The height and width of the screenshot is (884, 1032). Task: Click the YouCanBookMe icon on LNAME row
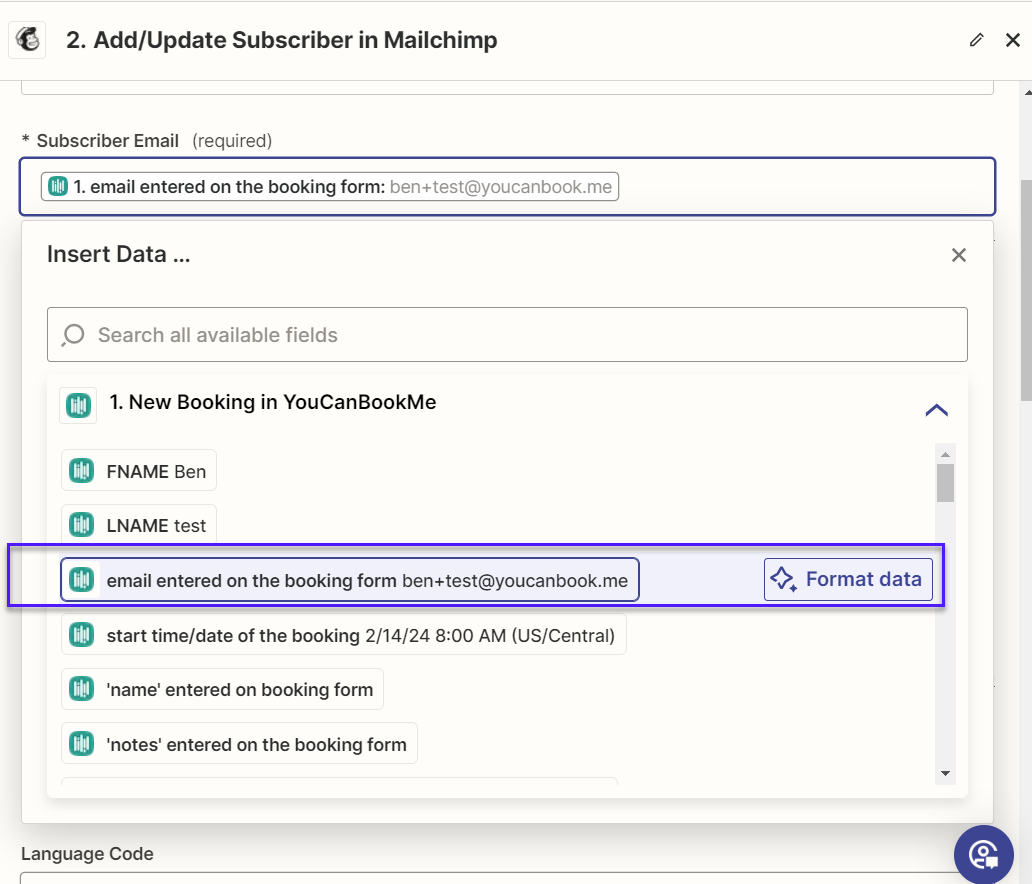tap(82, 525)
